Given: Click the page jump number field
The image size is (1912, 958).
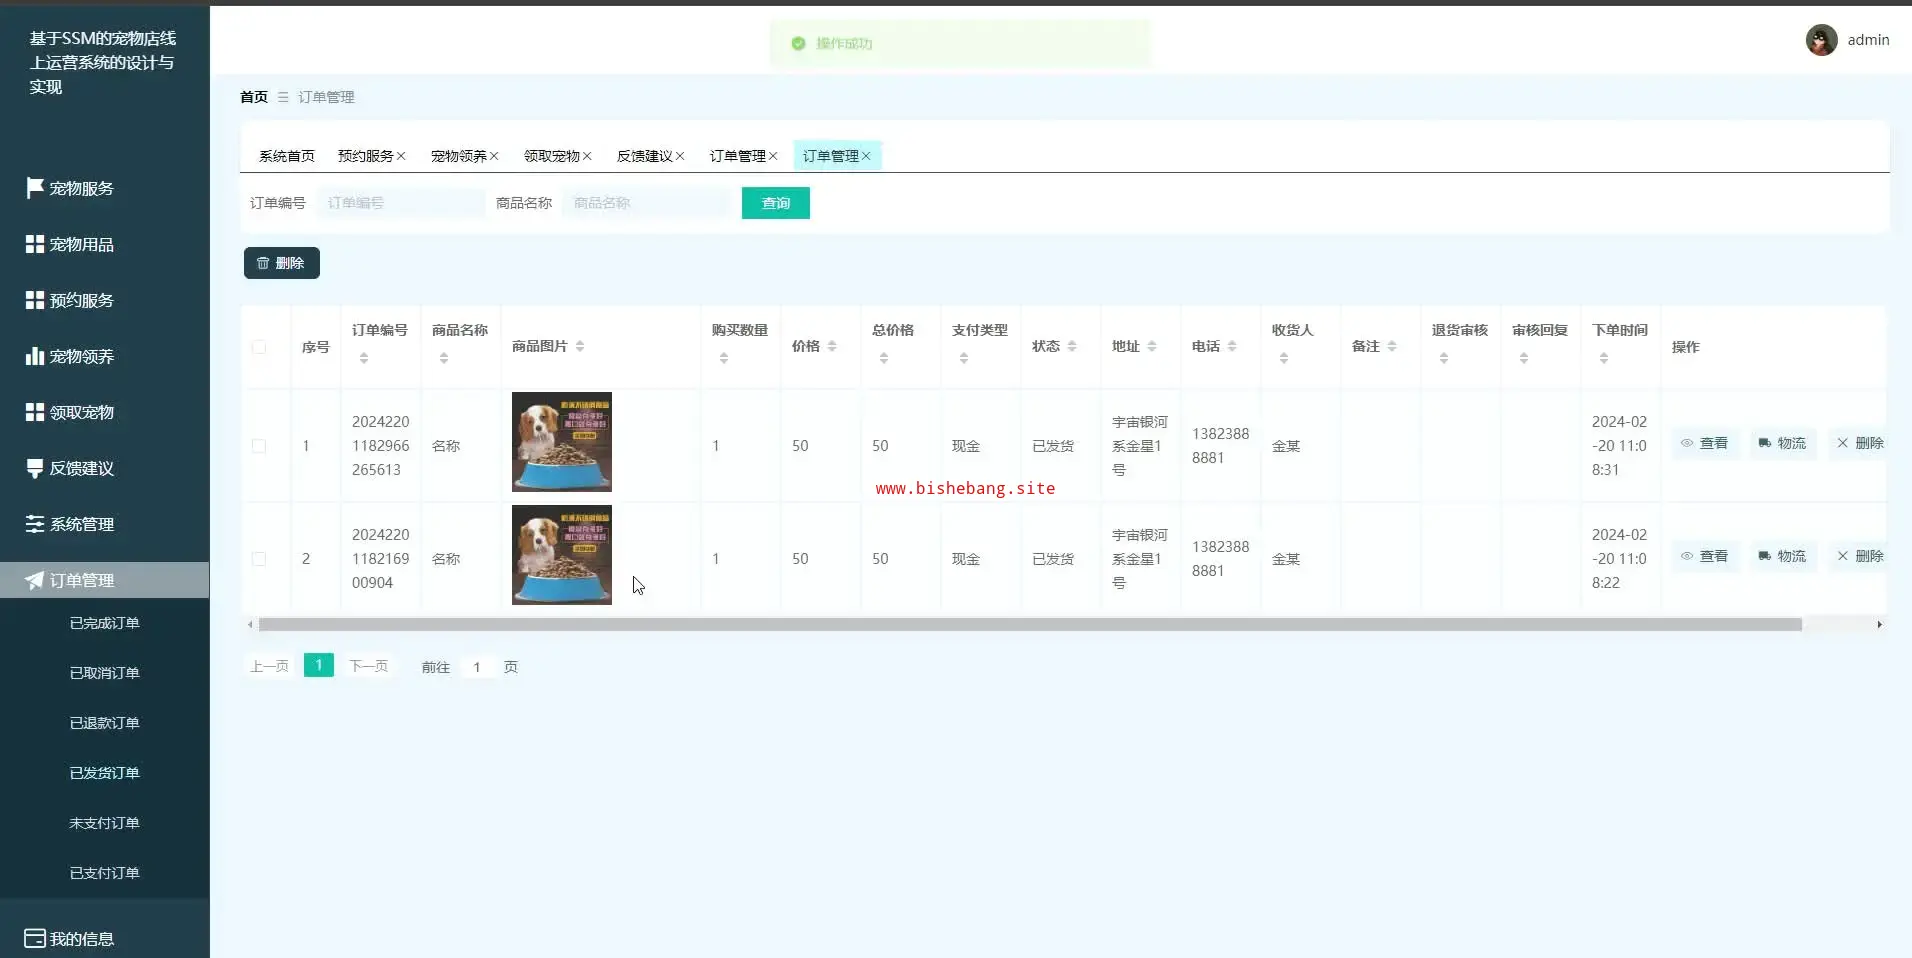Looking at the screenshot, I should coord(477,667).
